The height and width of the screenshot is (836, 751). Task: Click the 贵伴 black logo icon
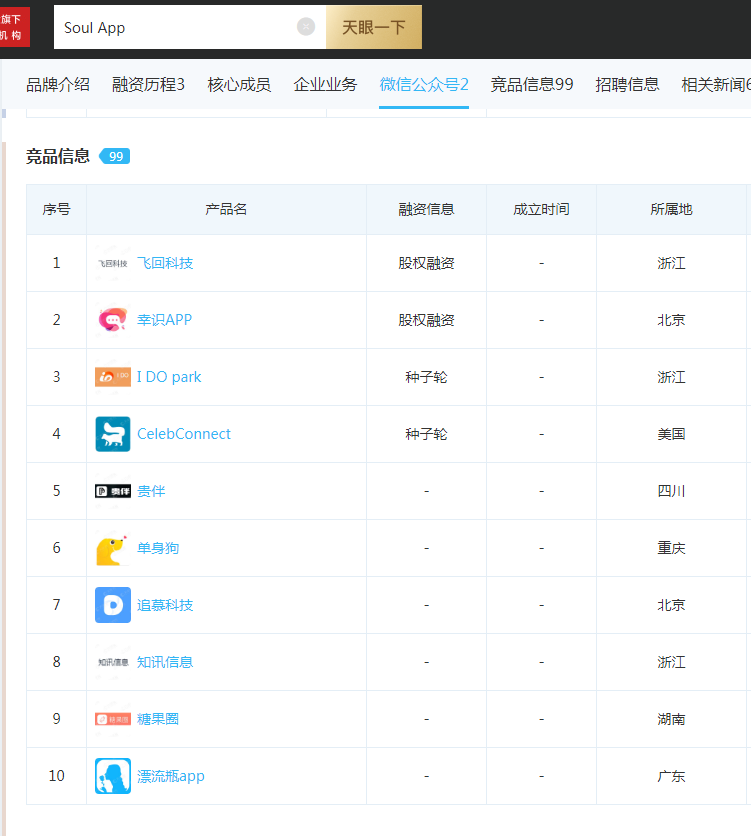[x=112, y=491]
